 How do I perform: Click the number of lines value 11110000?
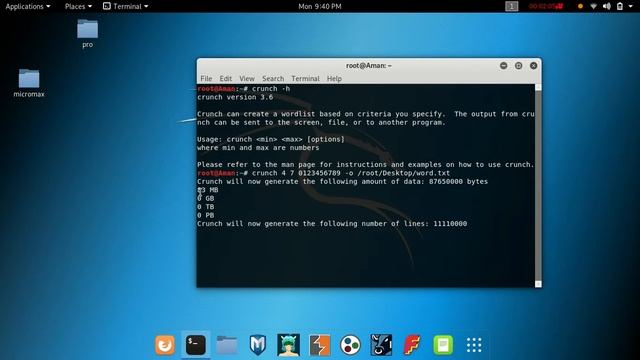pyautogui.click(x=450, y=224)
